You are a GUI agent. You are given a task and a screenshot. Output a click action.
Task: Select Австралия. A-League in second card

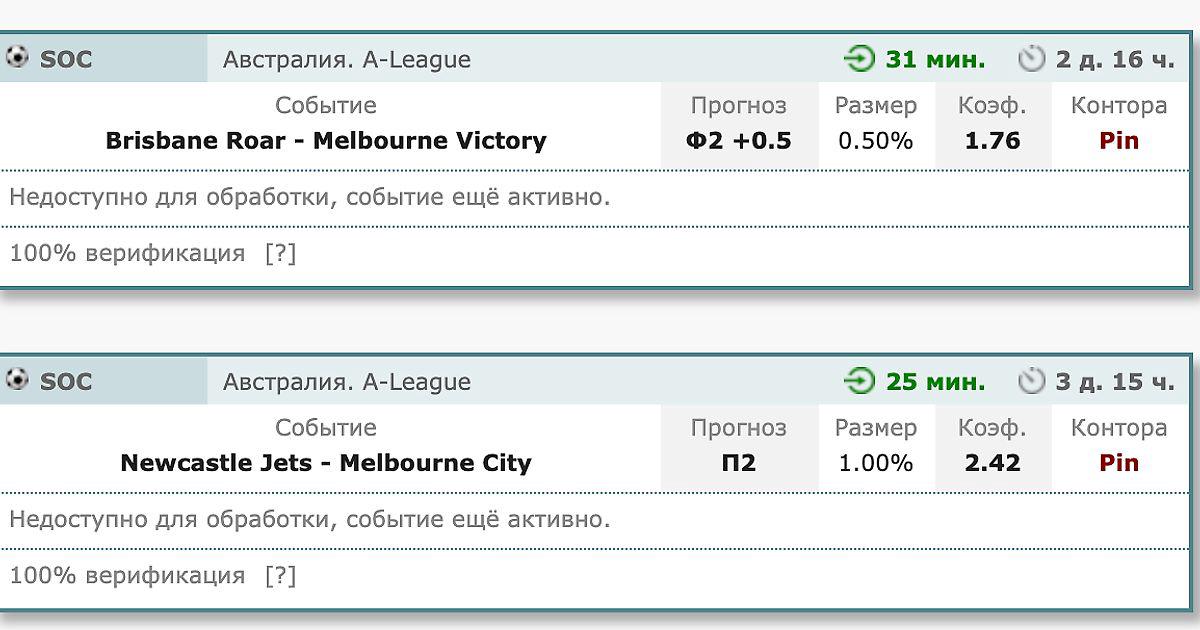tap(346, 382)
